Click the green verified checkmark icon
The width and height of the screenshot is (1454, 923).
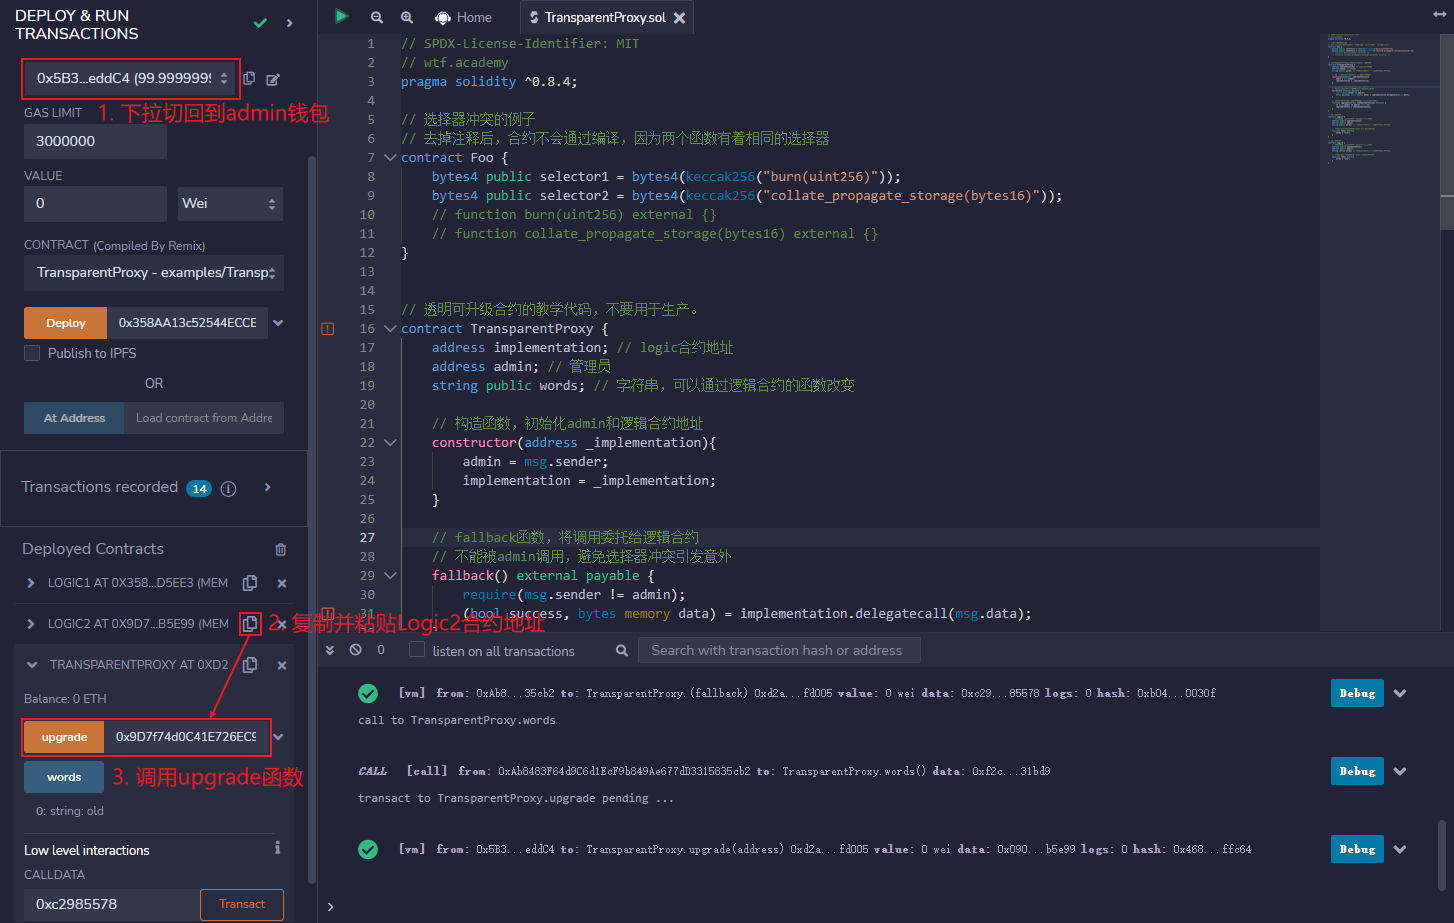[260, 23]
